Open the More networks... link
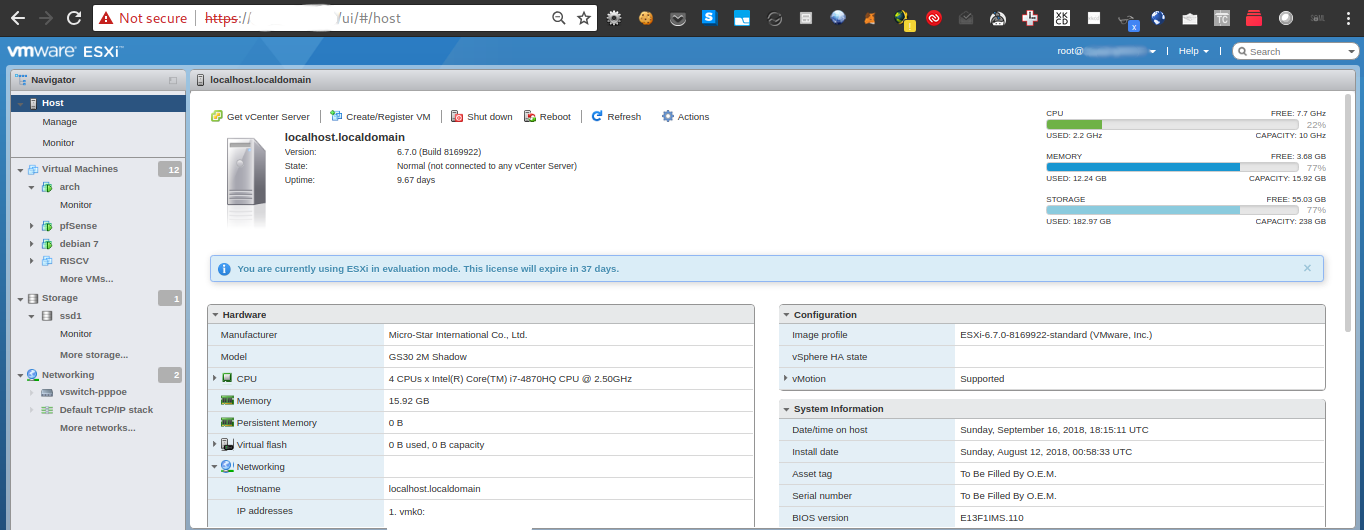 pos(97,428)
